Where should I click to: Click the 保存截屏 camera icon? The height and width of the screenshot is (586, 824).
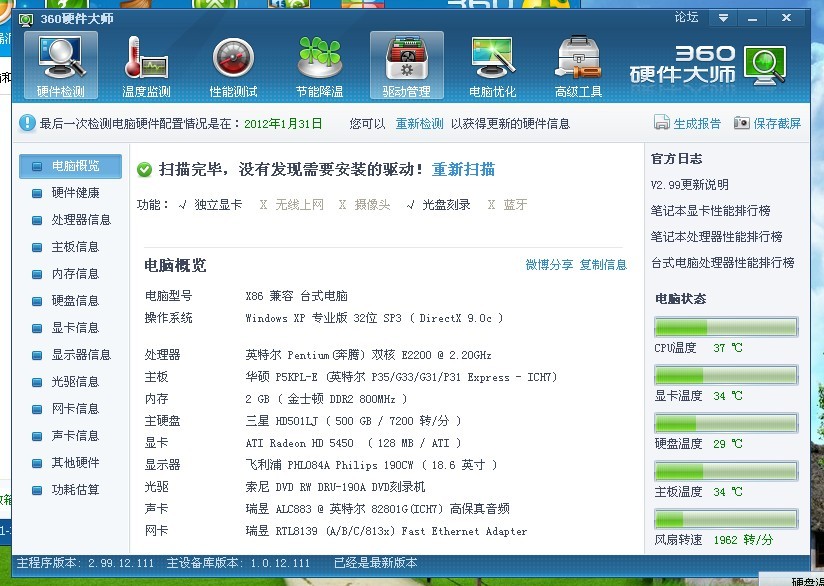tap(741, 122)
